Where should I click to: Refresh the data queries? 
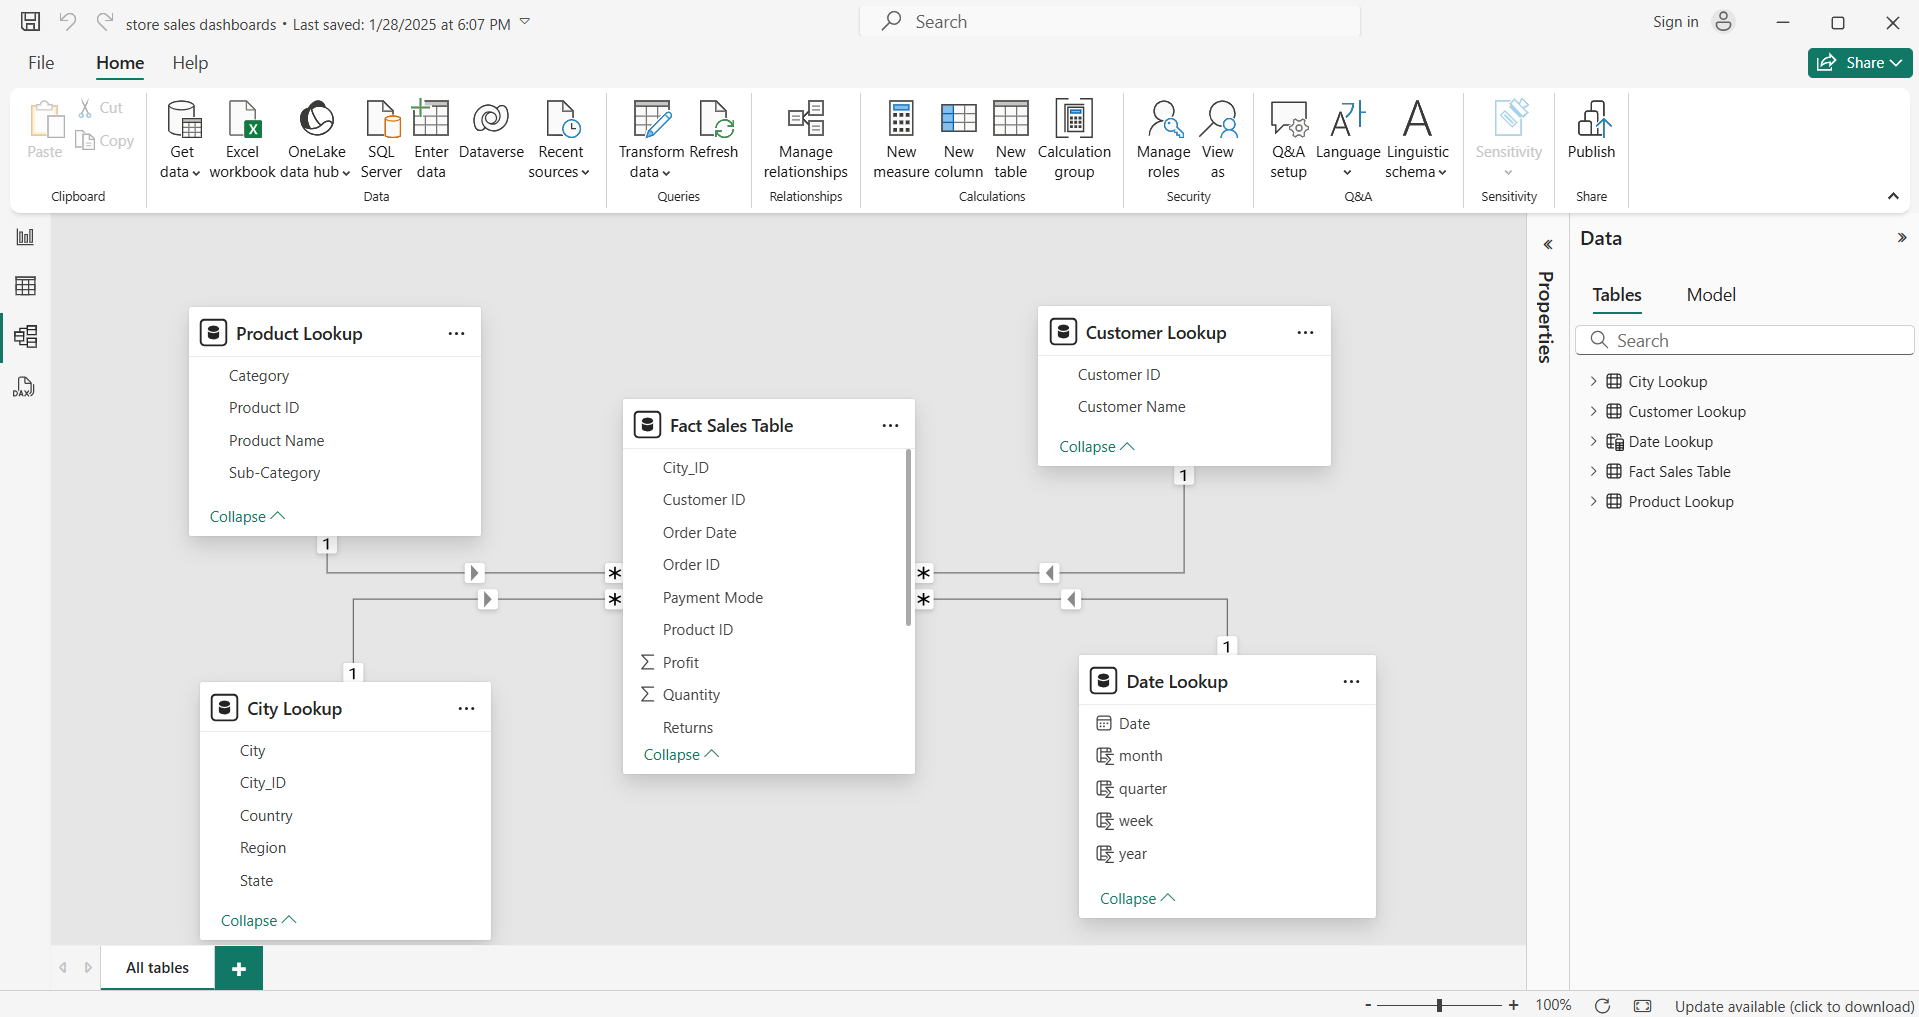[714, 130]
